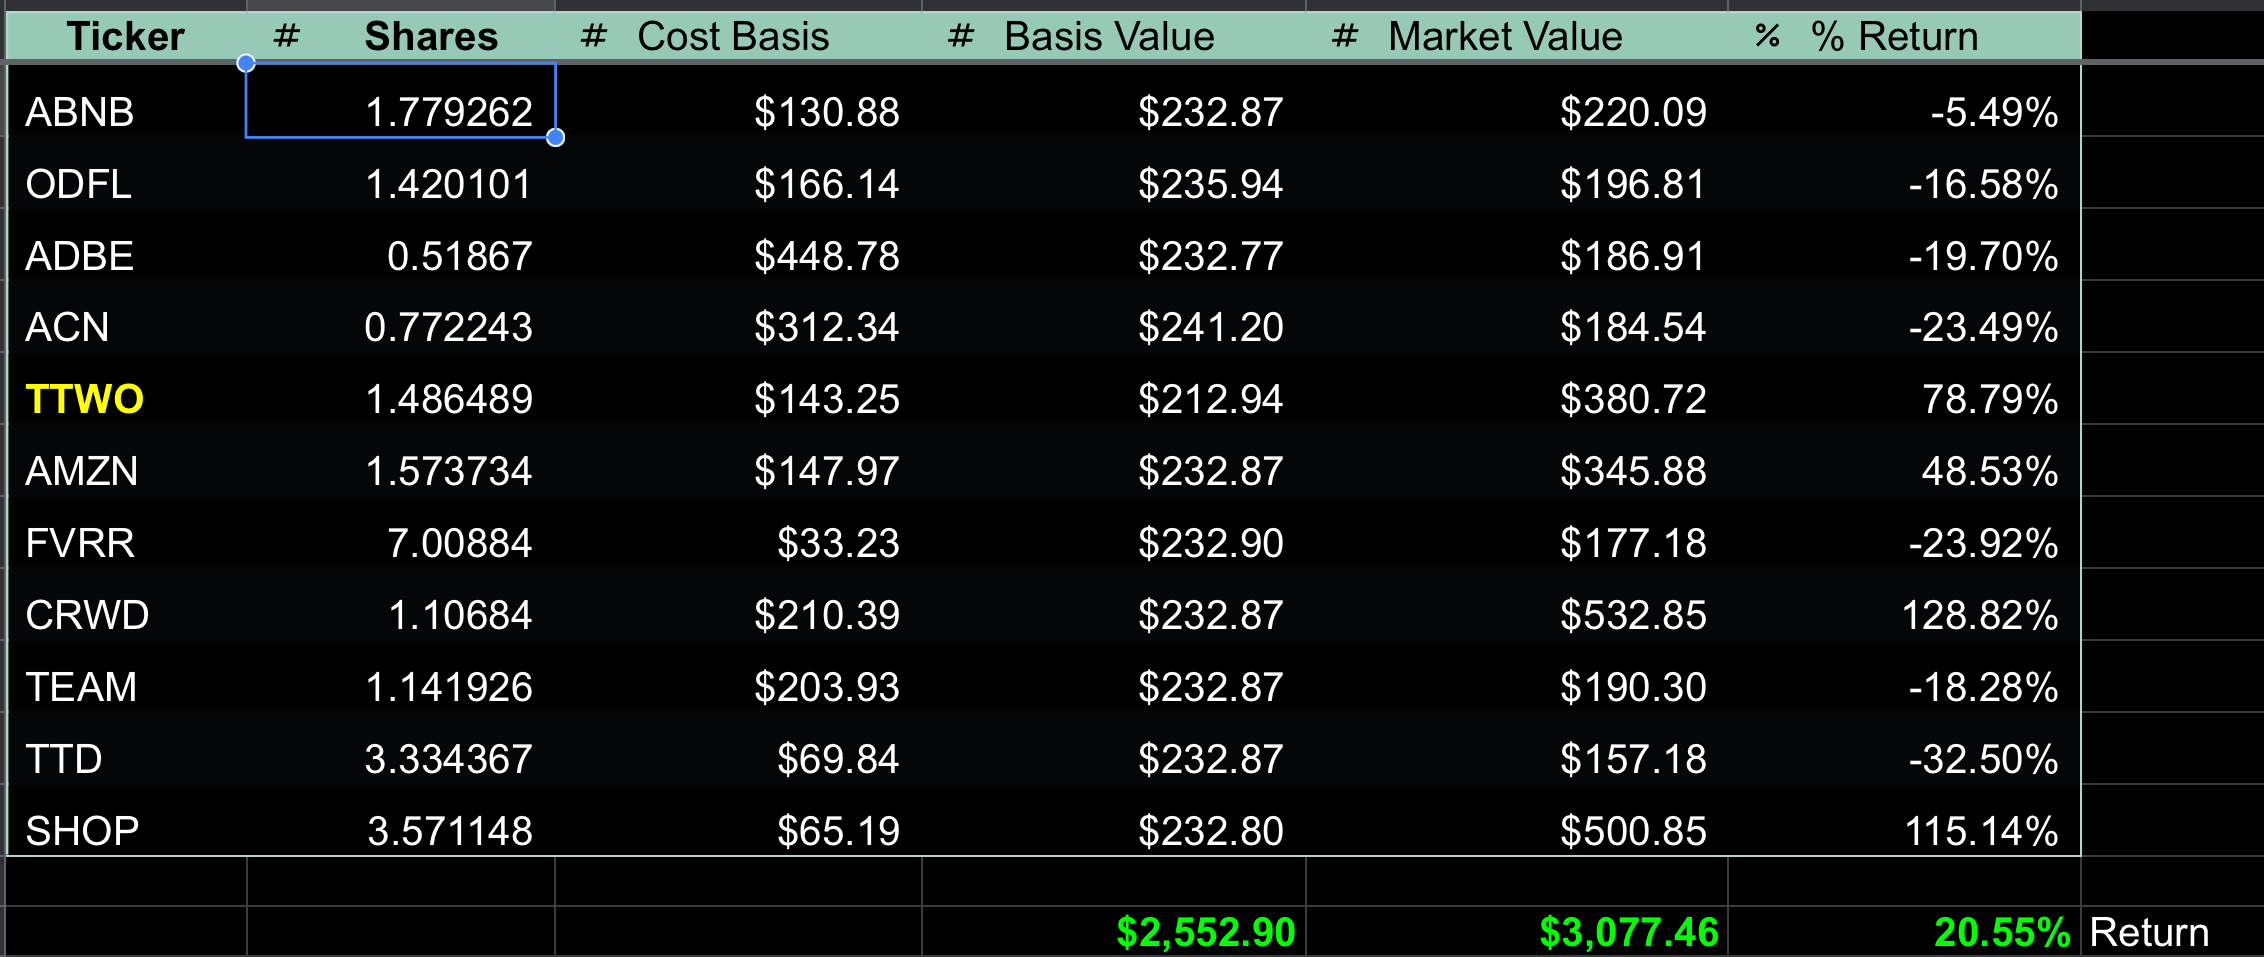Click the top-left selection handle of the selected cell
This screenshot has width=2264, height=957.
246,64
